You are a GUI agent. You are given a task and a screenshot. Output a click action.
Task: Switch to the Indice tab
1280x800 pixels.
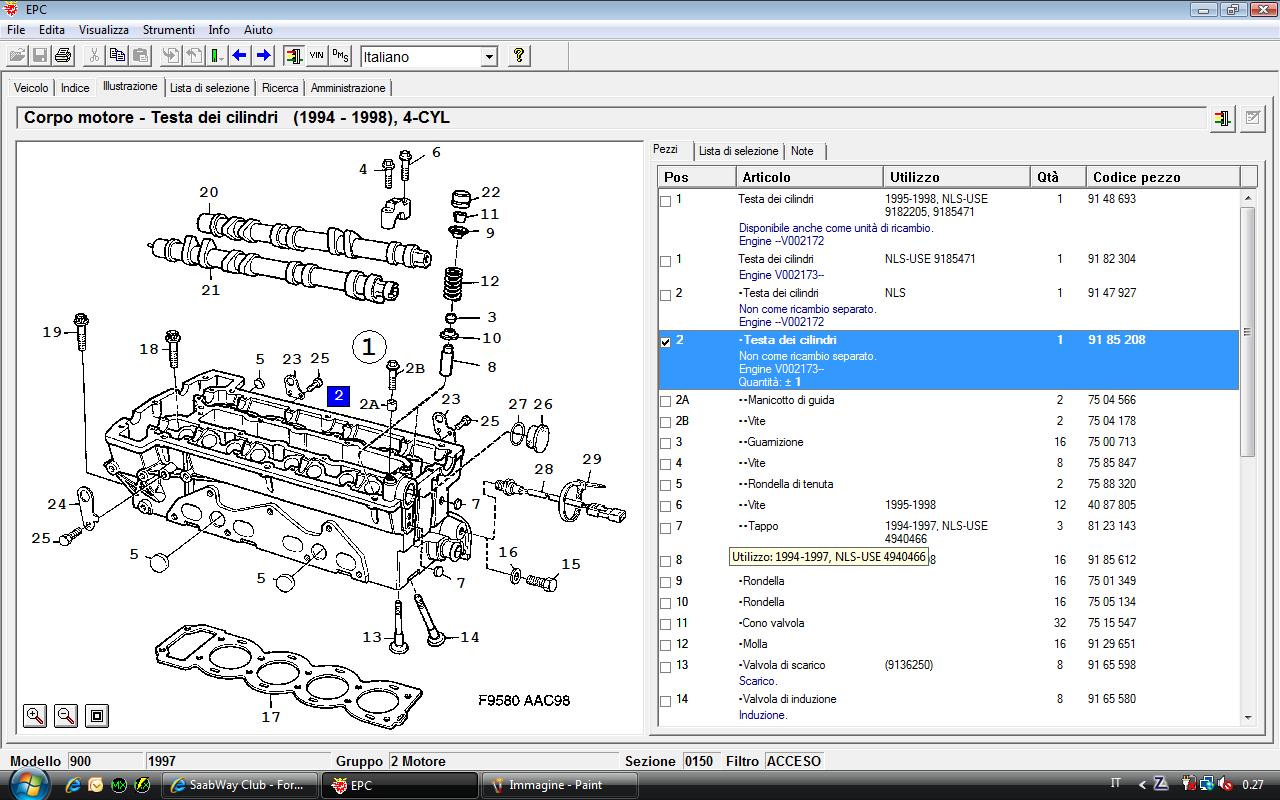click(x=75, y=88)
